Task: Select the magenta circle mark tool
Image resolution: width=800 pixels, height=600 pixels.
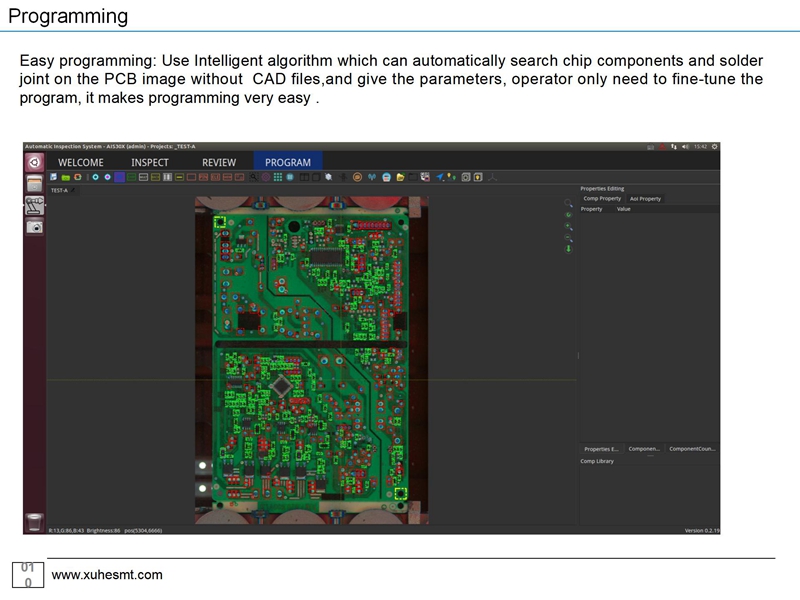Action: point(107,177)
